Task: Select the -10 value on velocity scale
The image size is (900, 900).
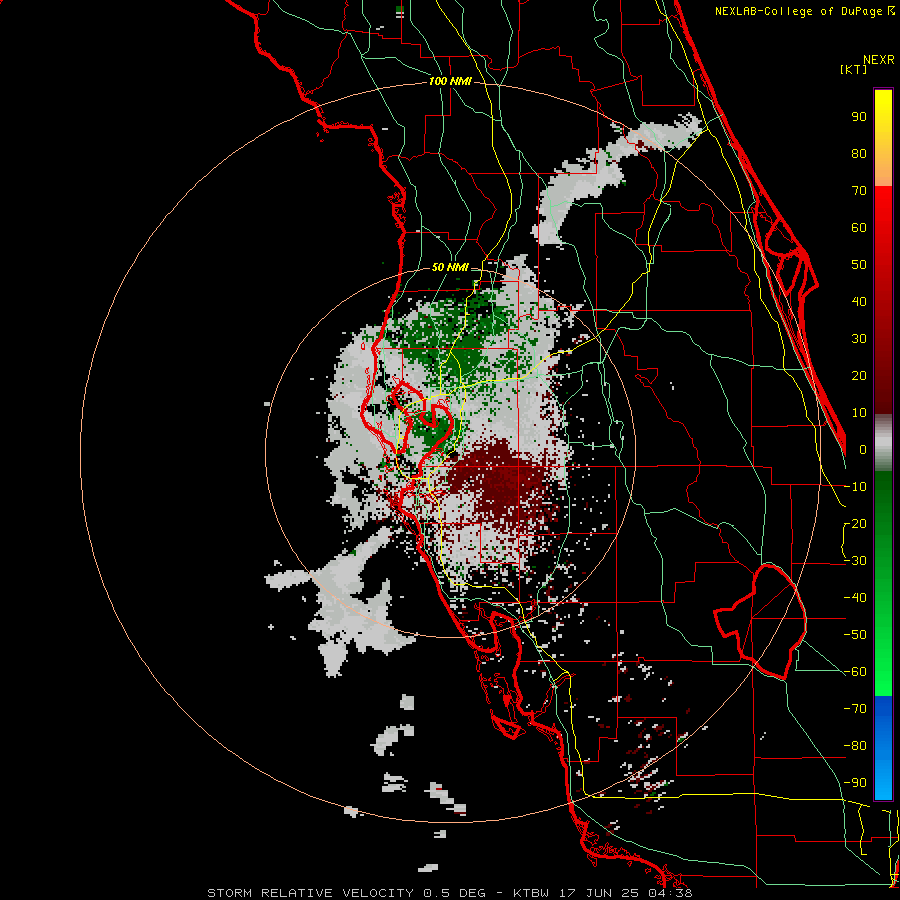Action: (x=855, y=487)
